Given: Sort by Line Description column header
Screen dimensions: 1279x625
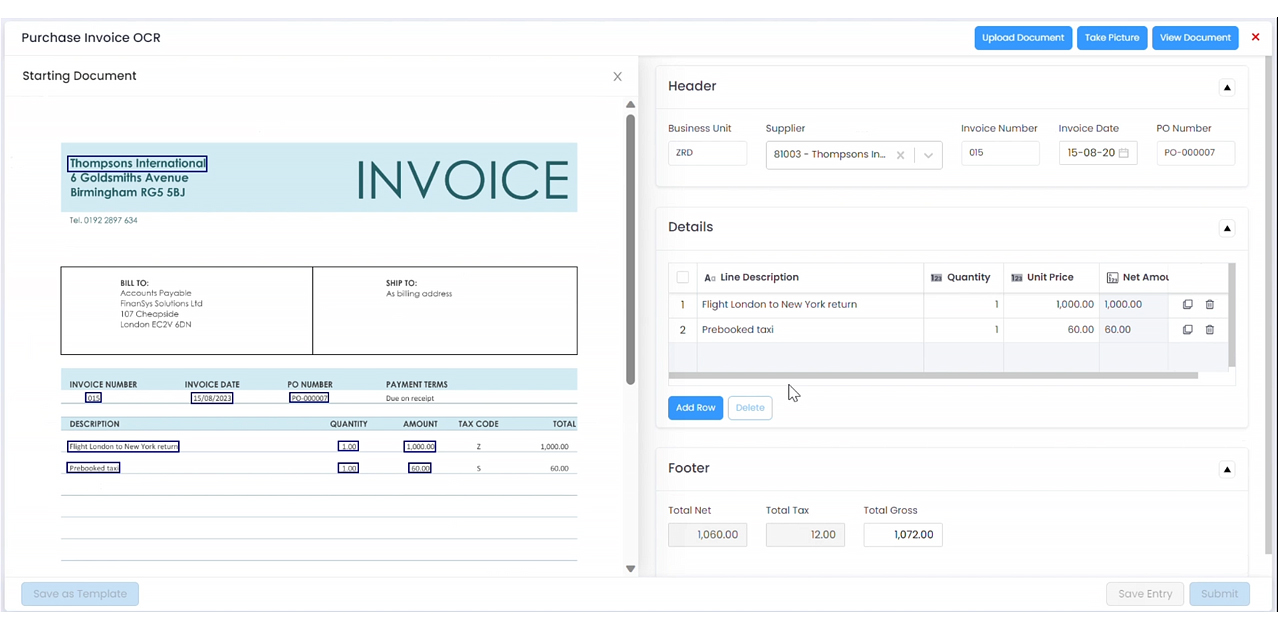Looking at the screenshot, I should tap(759, 277).
